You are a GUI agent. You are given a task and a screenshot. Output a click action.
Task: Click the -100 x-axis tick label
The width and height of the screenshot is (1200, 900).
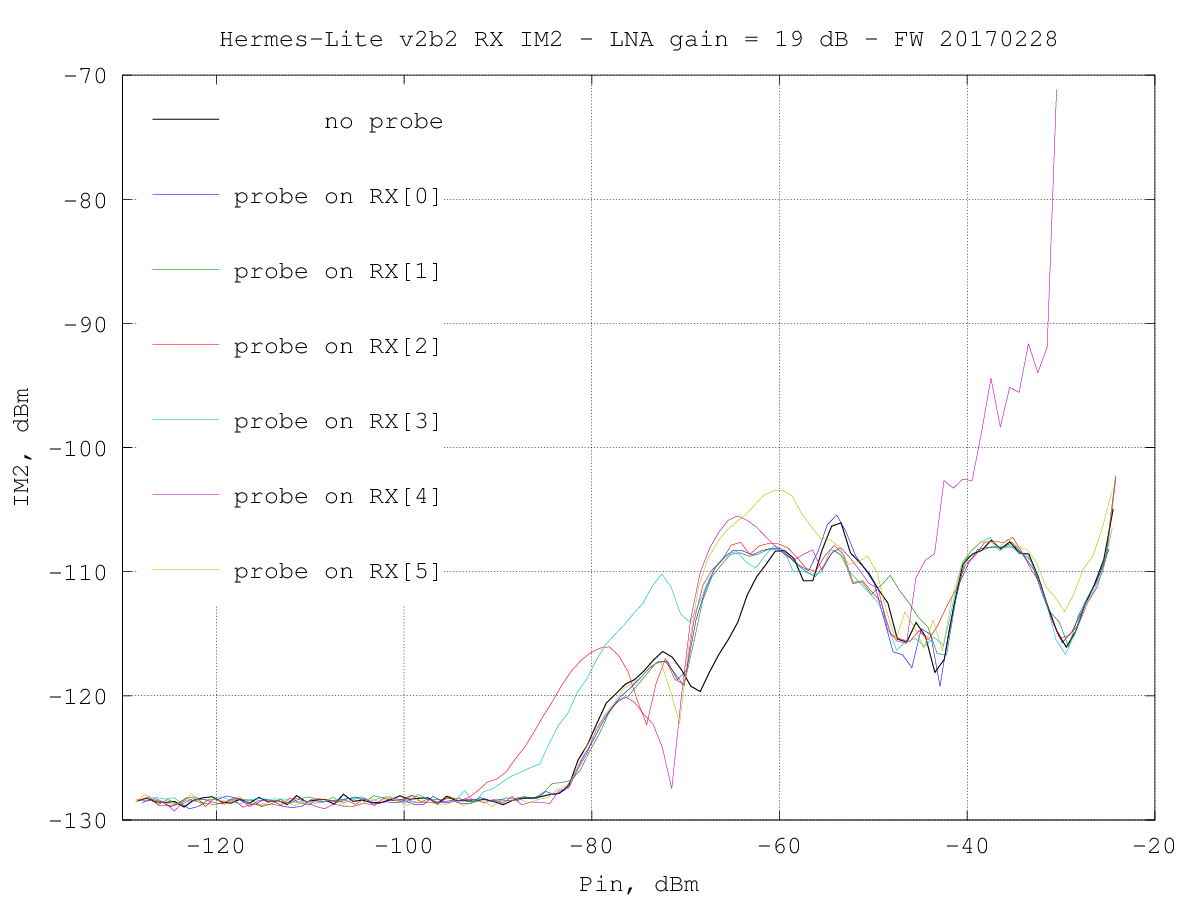tap(404, 846)
